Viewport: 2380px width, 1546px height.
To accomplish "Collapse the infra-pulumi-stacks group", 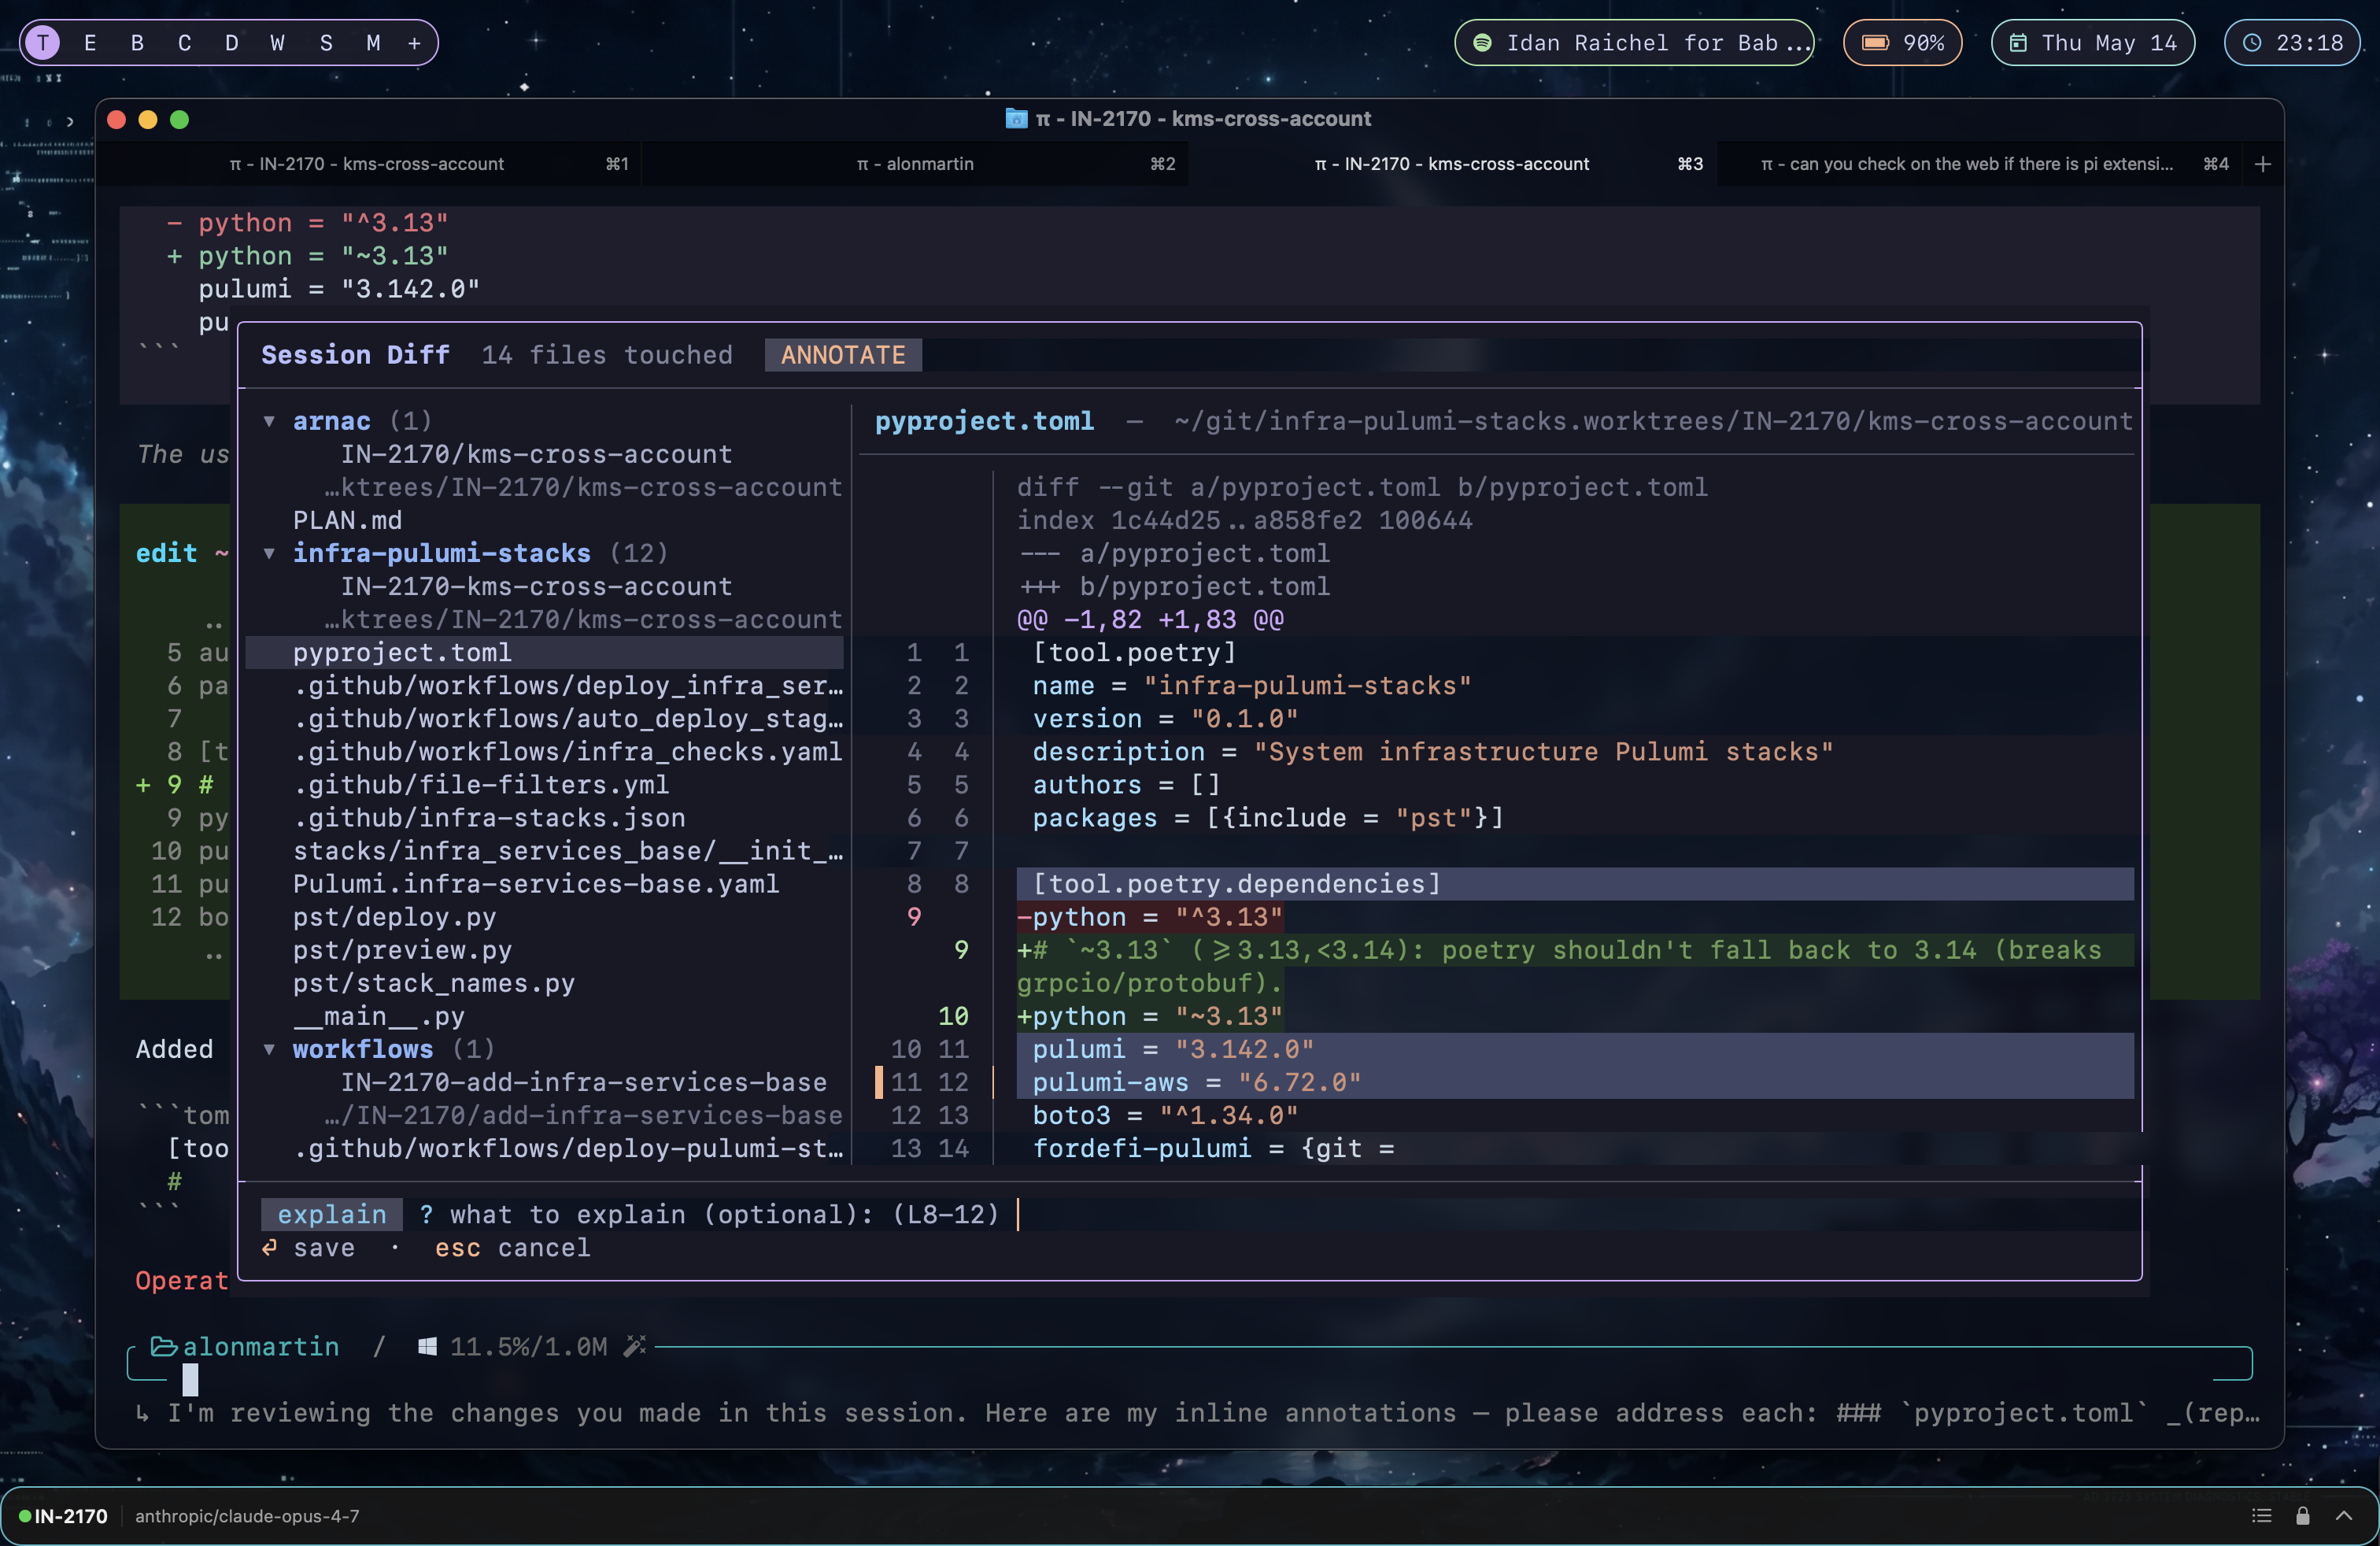I will (269, 553).
